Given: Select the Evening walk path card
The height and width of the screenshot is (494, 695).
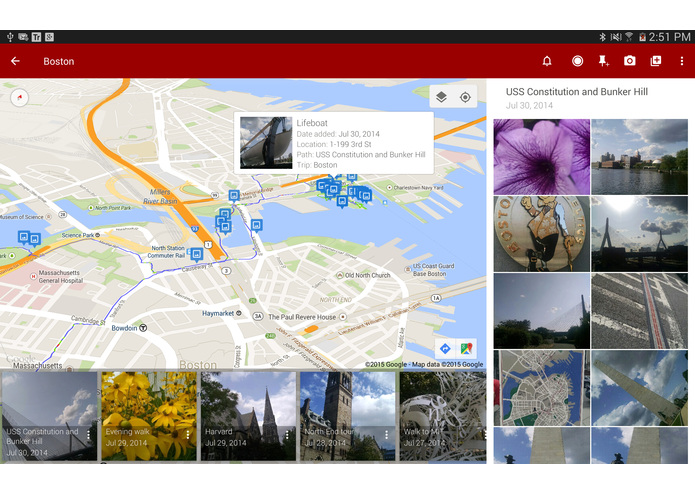Looking at the screenshot, I should coord(149,416).
